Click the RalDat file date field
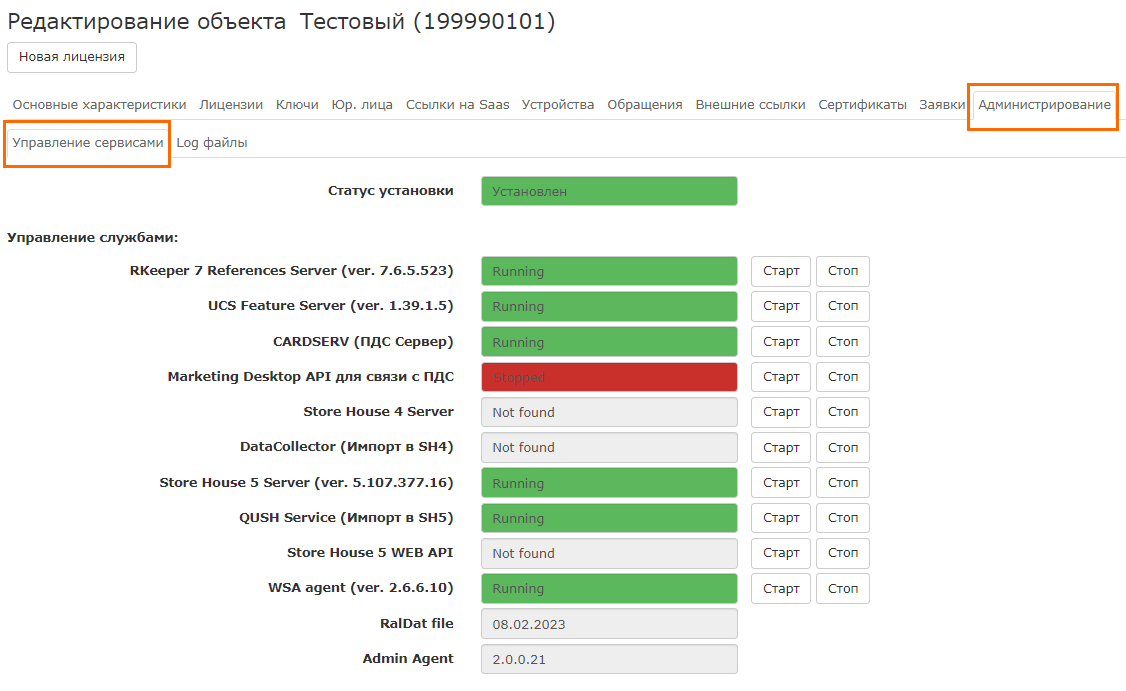This screenshot has height=691, width=1126. coord(609,624)
